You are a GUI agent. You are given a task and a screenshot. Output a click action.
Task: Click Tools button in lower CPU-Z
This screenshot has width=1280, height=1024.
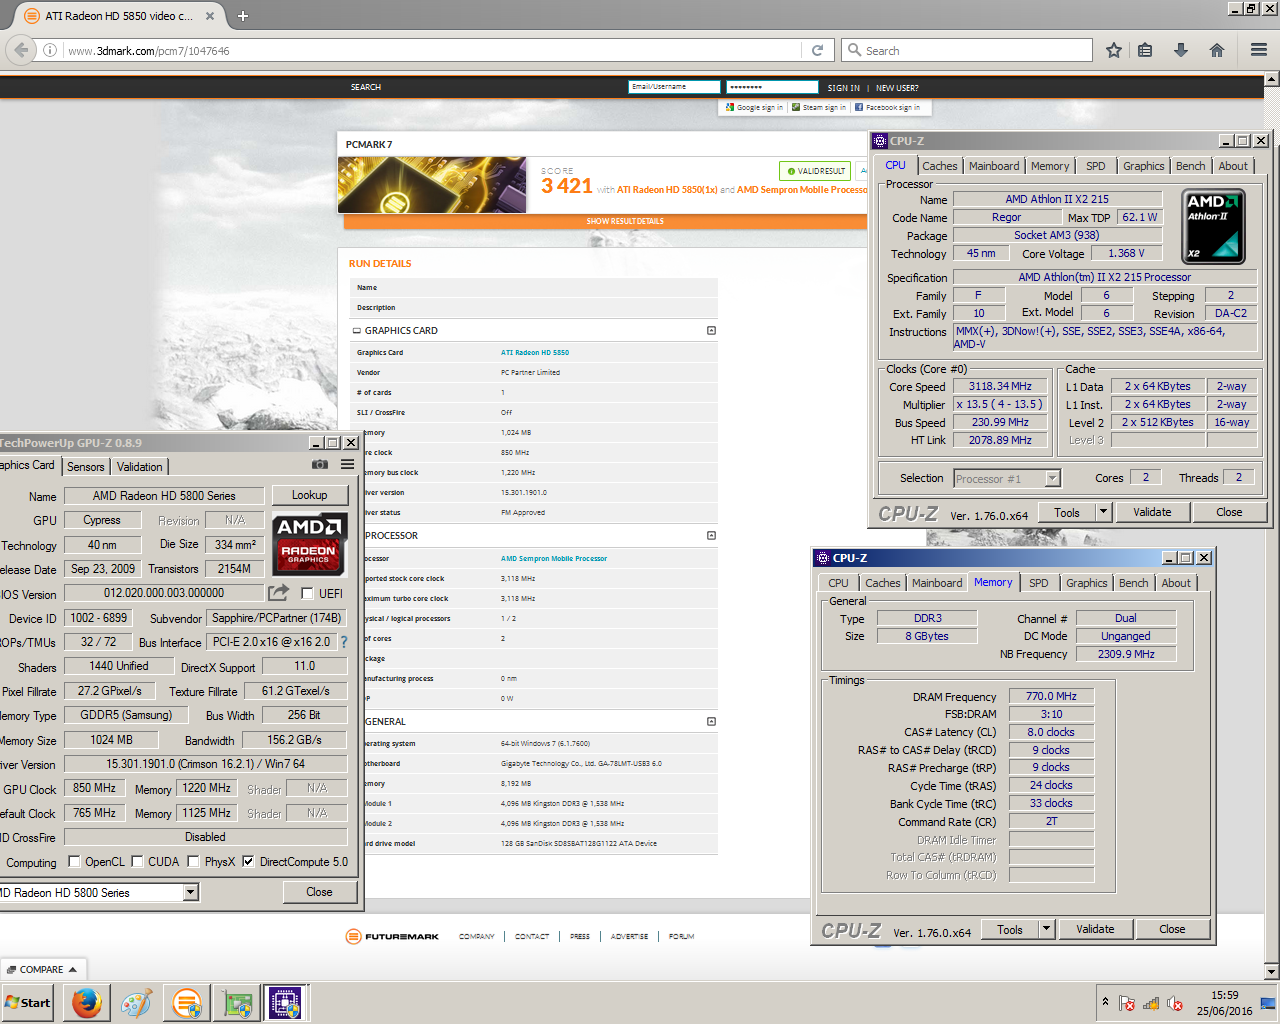coord(1010,929)
